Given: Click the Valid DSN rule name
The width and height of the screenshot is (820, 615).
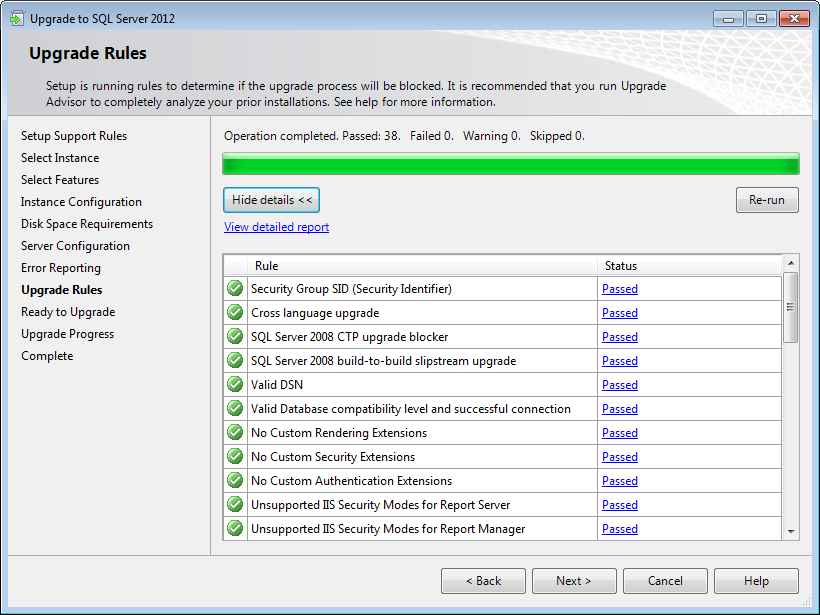Looking at the screenshot, I should (x=277, y=385).
